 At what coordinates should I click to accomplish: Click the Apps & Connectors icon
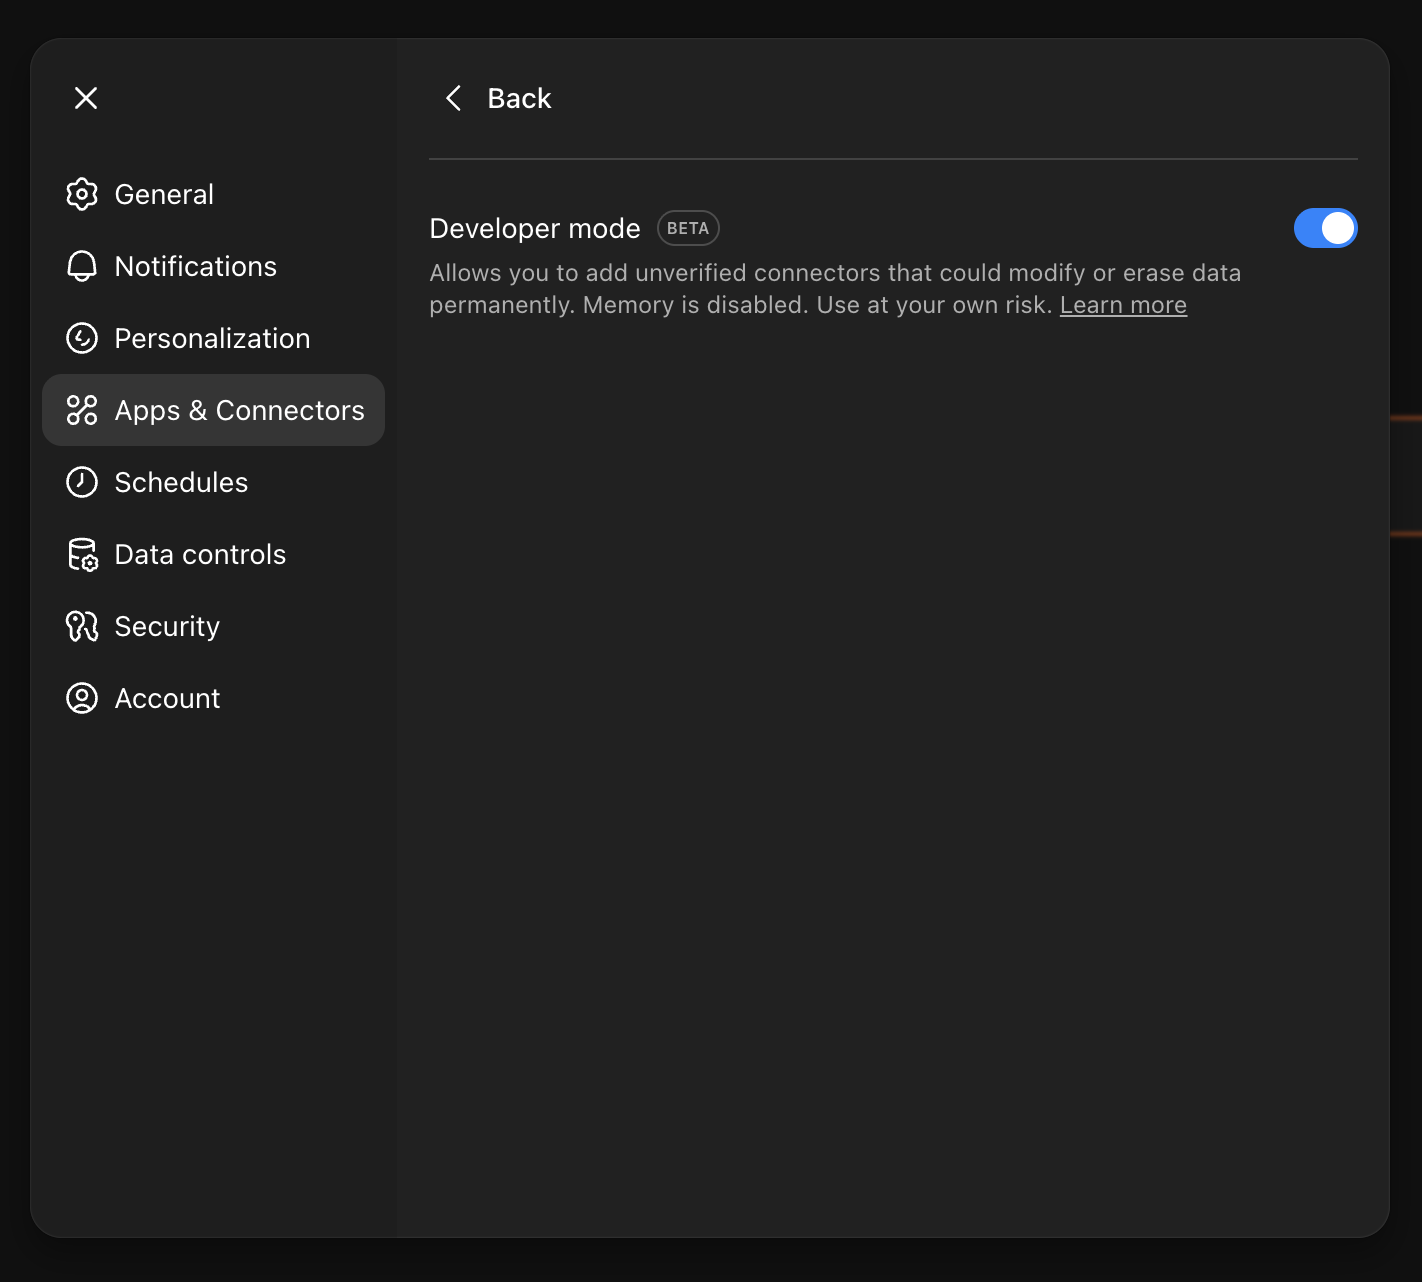82,410
